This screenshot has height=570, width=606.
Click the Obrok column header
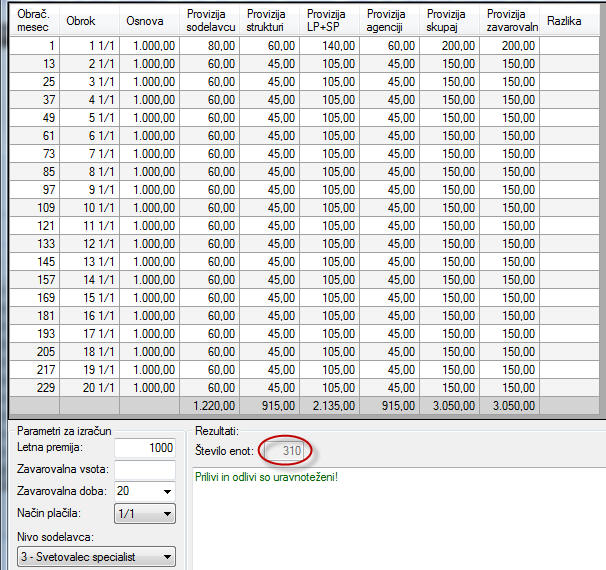coord(89,21)
